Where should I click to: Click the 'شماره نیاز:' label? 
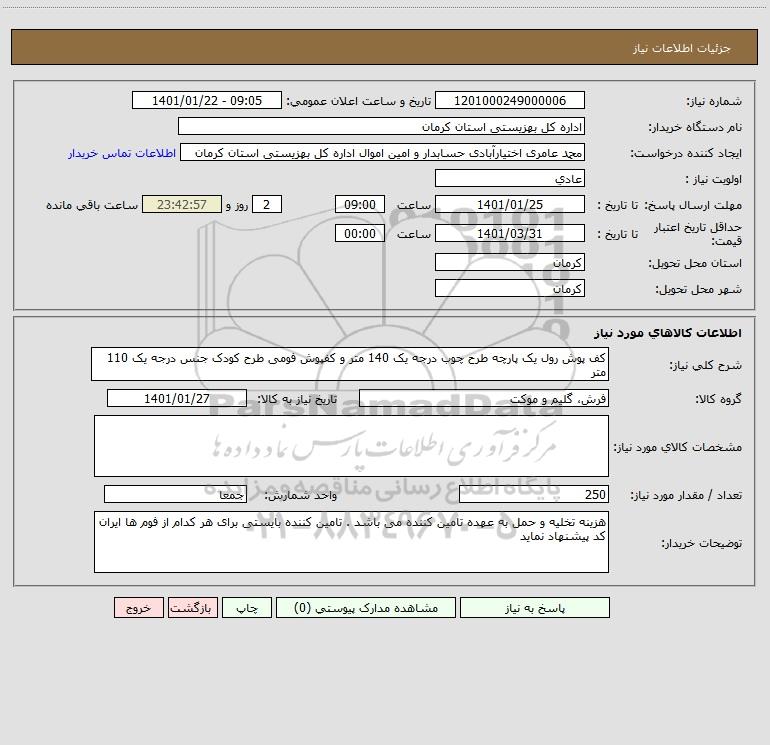pyautogui.click(x=714, y=101)
